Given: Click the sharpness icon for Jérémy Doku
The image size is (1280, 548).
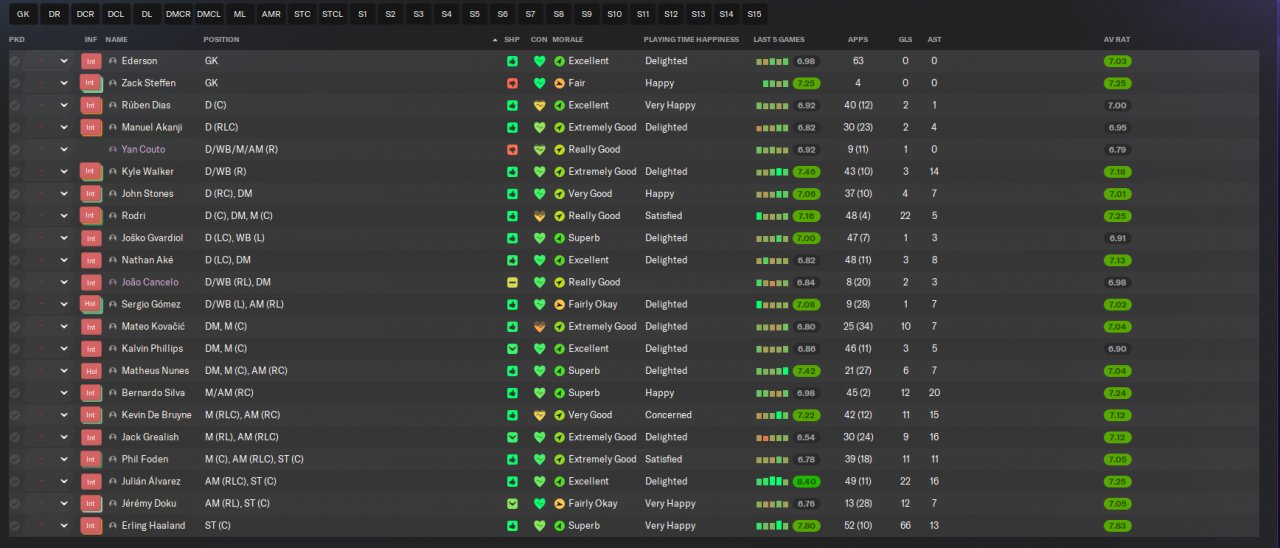Looking at the screenshot, I should click(x=512, y=503).
